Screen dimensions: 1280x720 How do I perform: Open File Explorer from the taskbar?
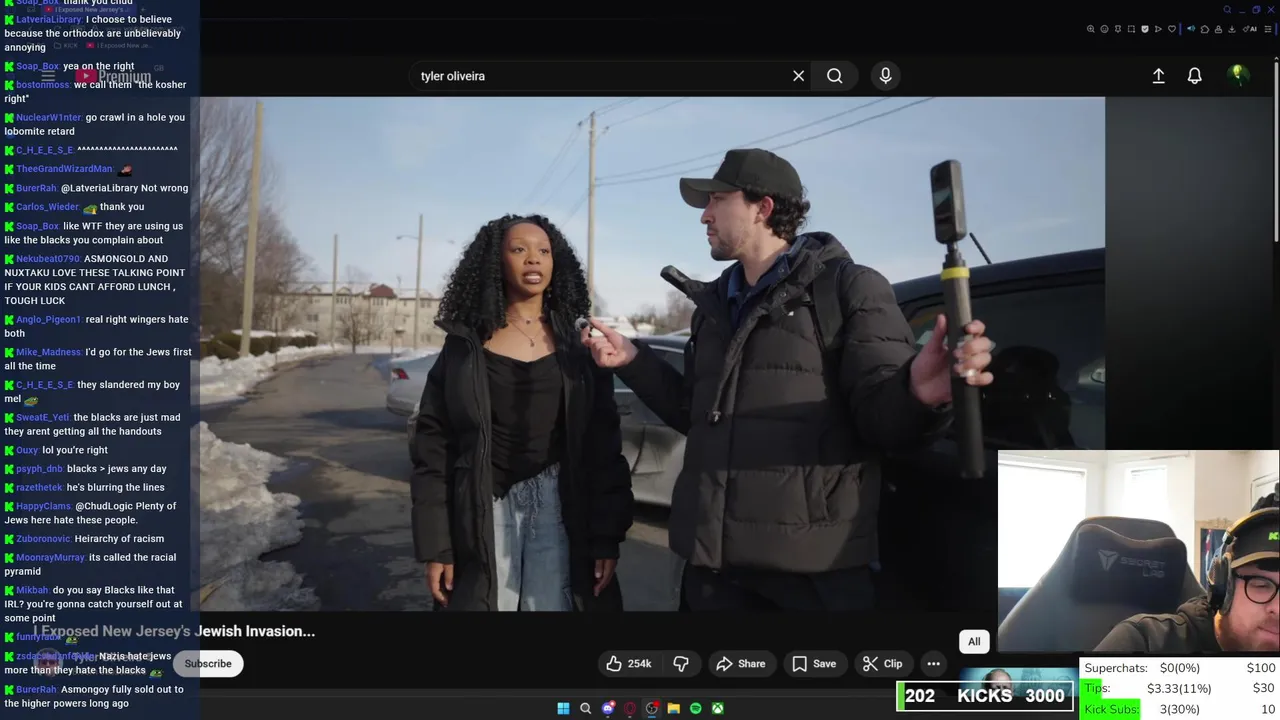(674, 708)
